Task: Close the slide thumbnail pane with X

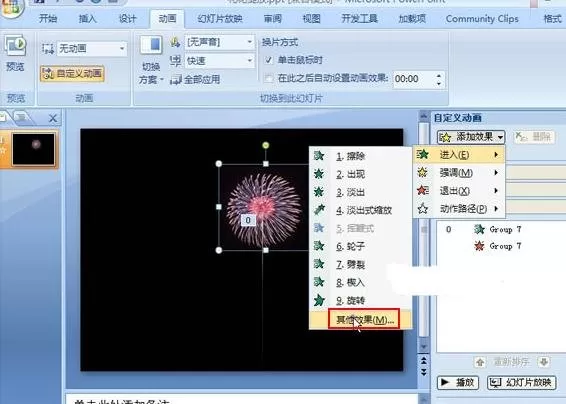Action: (53, 118)
